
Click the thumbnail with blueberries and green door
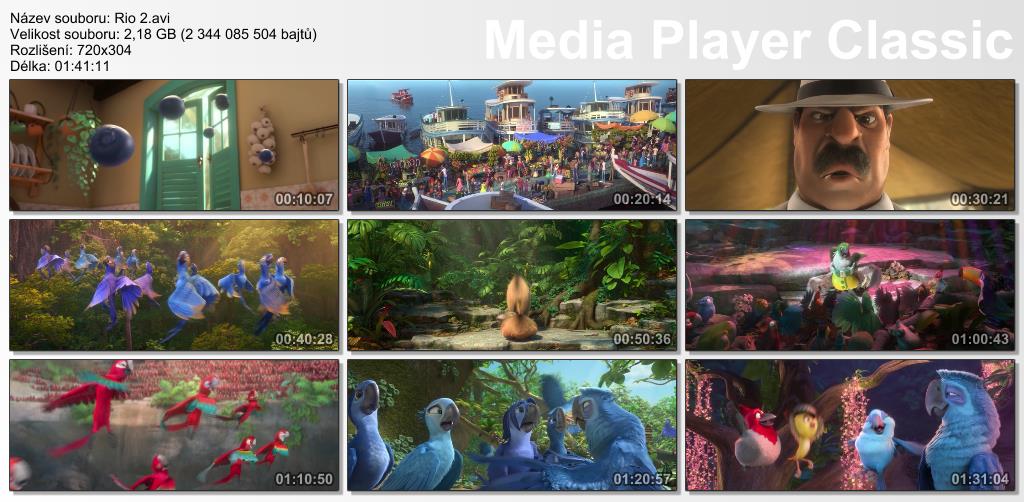tap(174, 145)
